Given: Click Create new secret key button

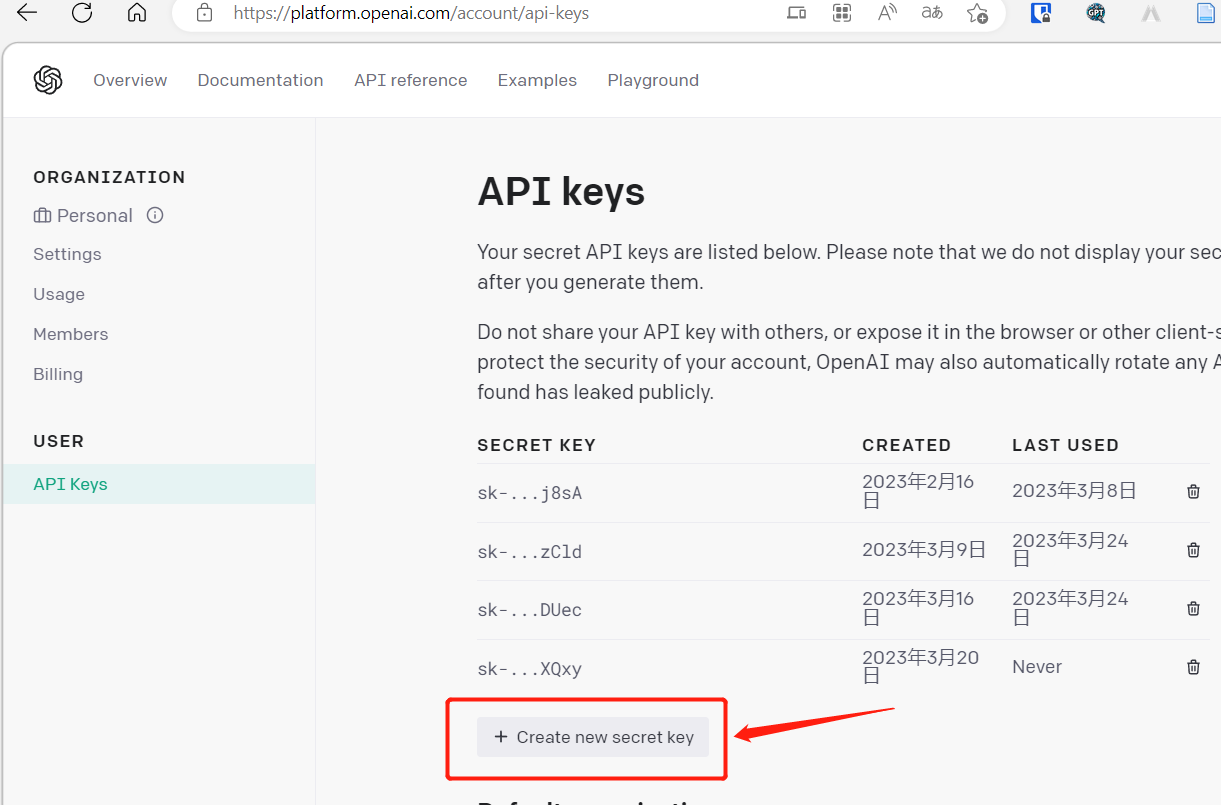Looking at the screenshot, I should 593,737.
